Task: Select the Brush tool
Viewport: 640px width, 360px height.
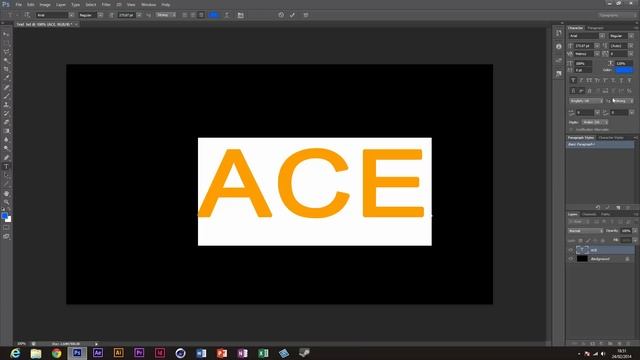Action: 6,96
